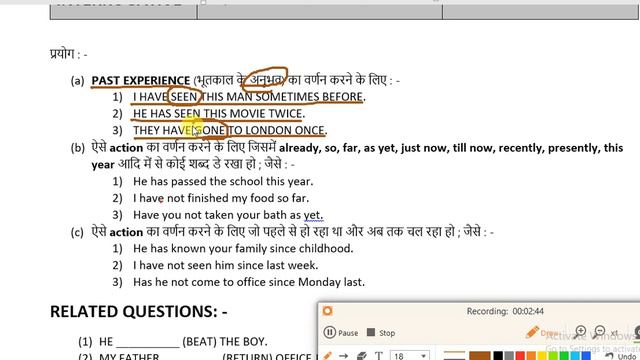Image resolution: width=640 pixels, height=360 pixels.
Task: Open the line thickness selector
Action: point(454,356)
